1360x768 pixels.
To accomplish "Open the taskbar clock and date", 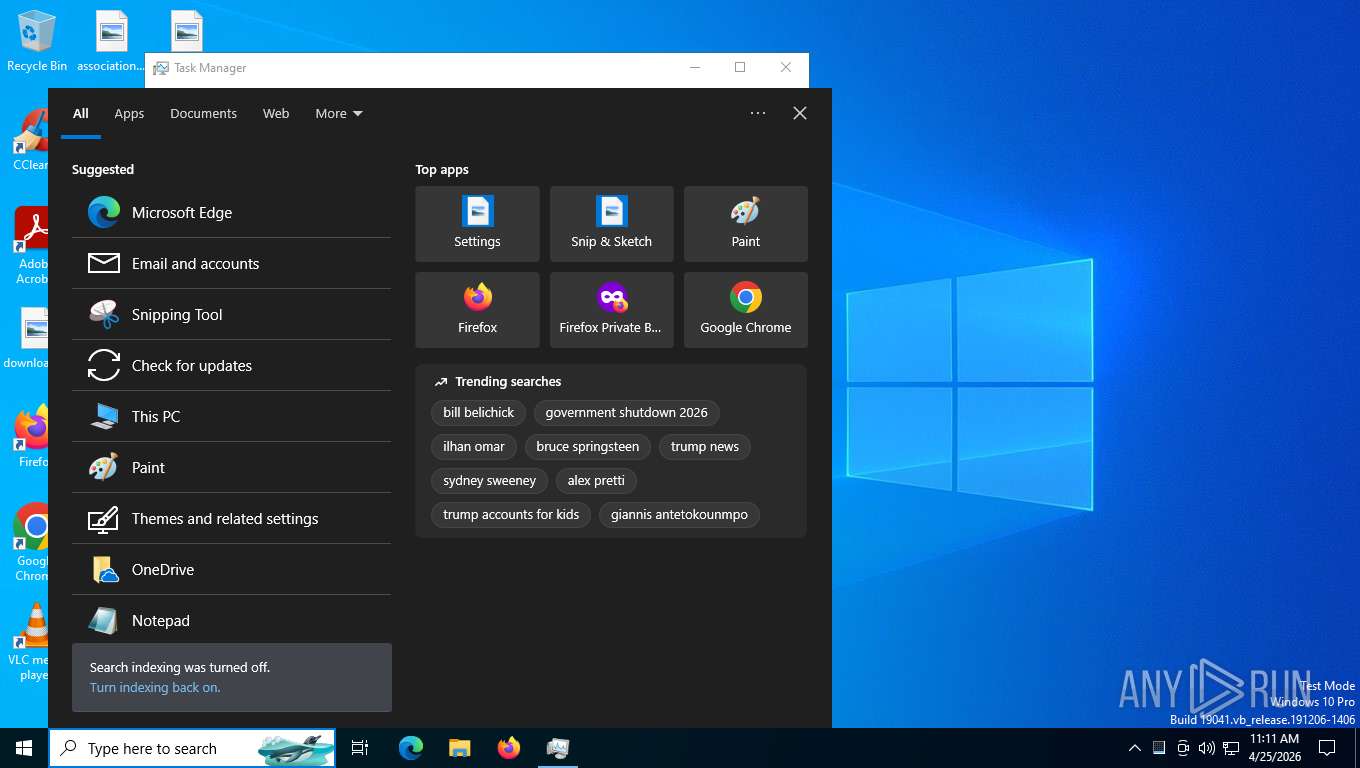I will (x=1275, y=748).
